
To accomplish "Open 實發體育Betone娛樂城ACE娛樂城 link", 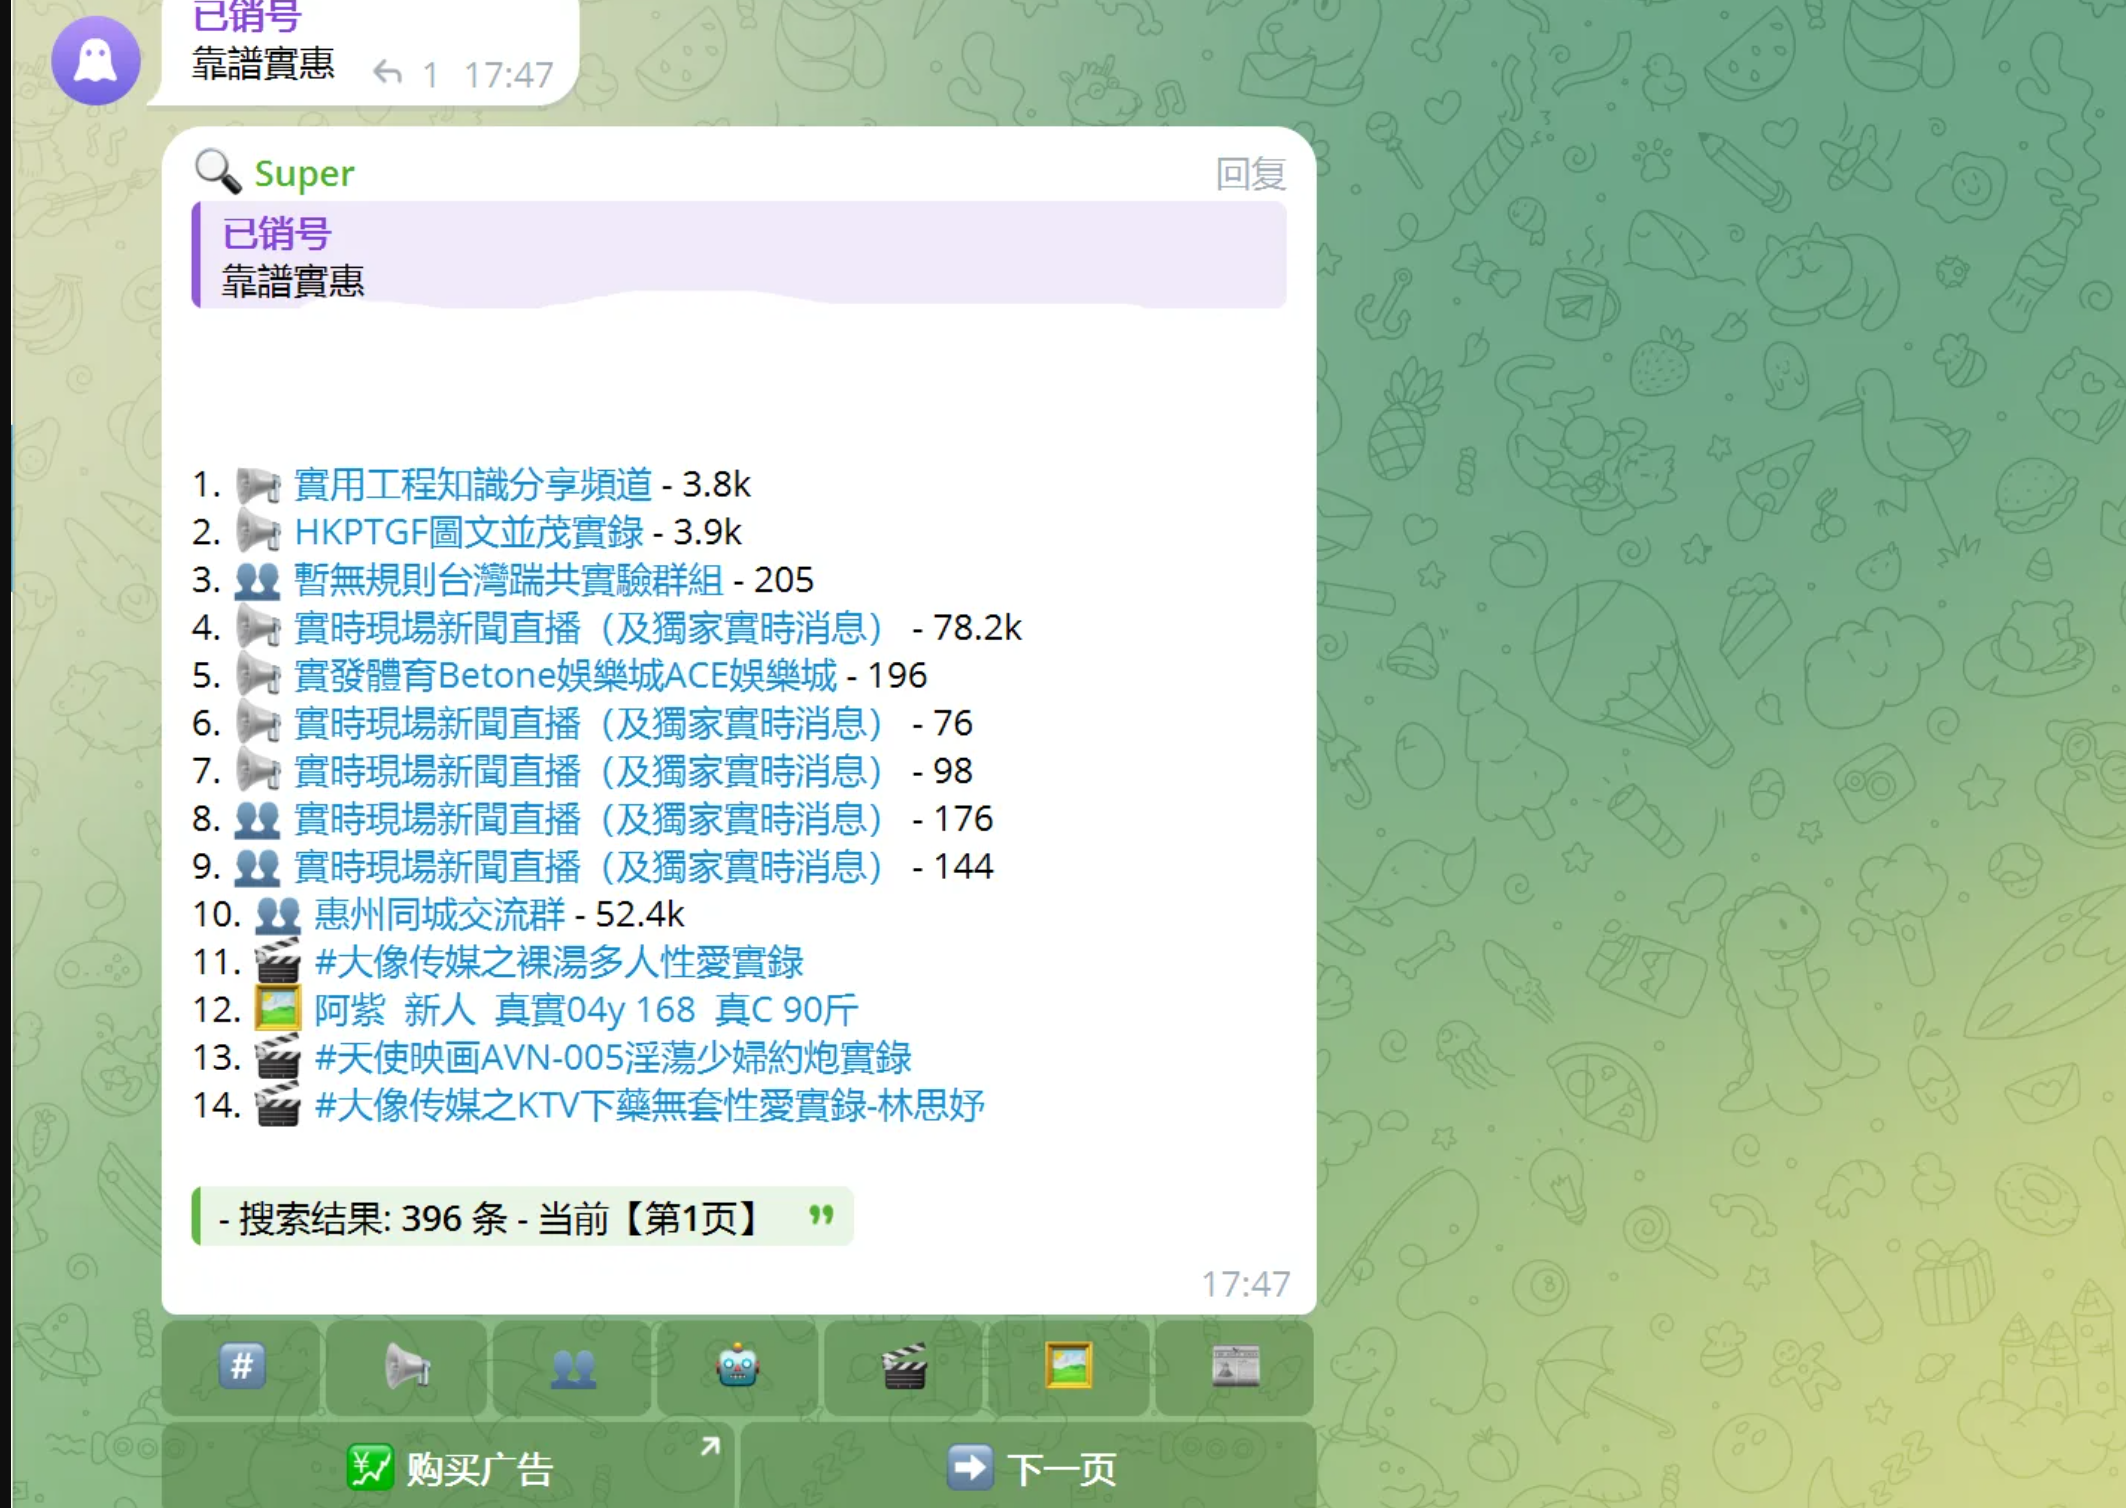I will 565,676.
